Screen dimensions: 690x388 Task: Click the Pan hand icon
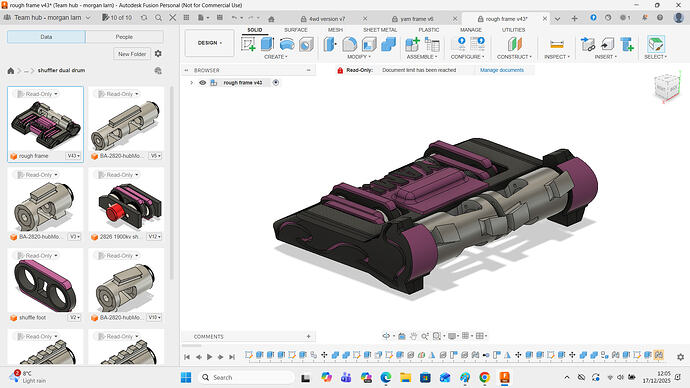pyautogui.click(x=413, y=336)
